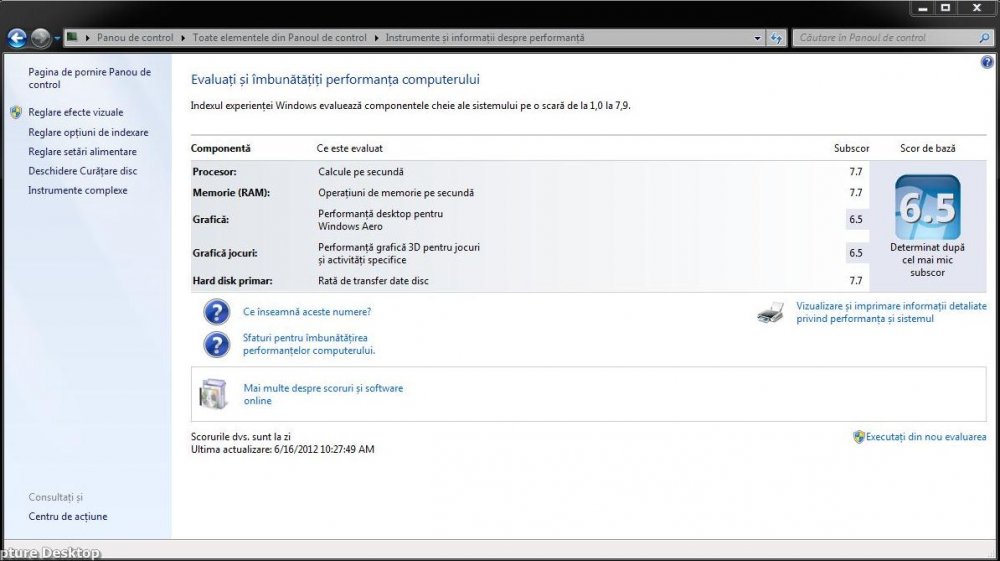Click the Forward navigation arrow
The height and width of the screenshot is (561, 1000).
pos(41,38)
